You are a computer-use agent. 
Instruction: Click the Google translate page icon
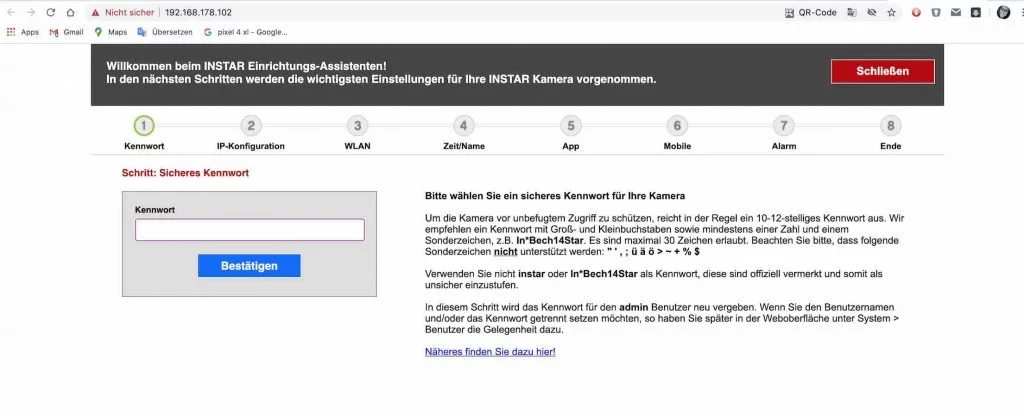(852, 12)
